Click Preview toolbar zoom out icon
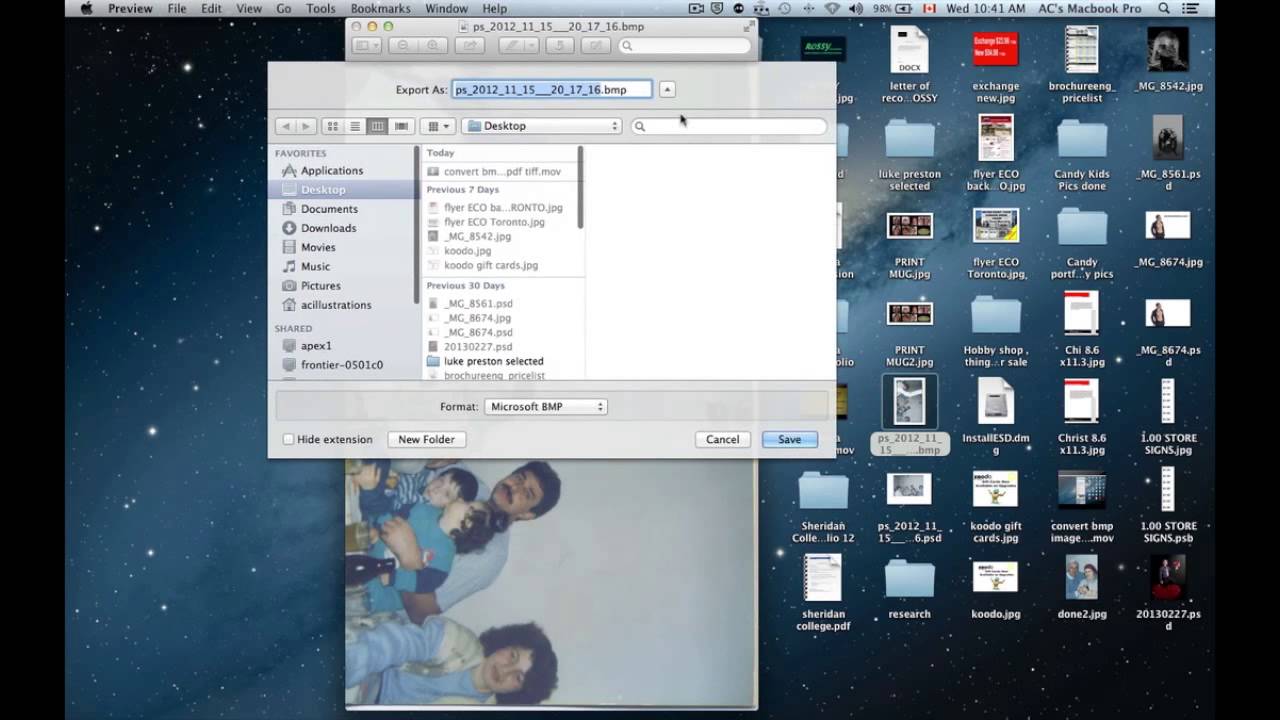Screen dimensions: 1280x720 [403, 46]
